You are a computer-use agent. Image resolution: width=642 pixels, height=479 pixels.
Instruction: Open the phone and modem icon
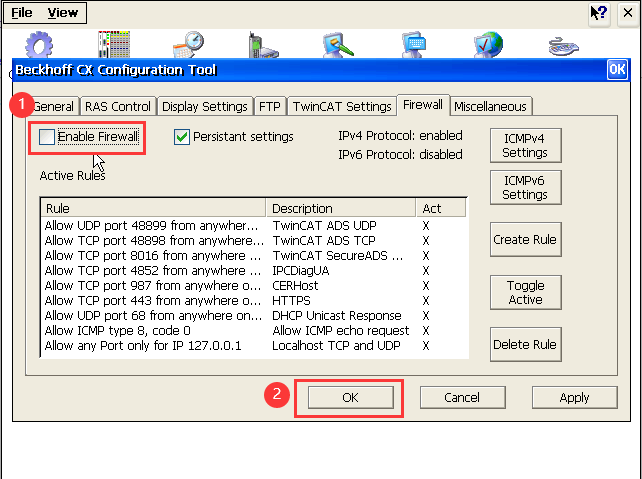pyautogui.click(x=263, y=45)
